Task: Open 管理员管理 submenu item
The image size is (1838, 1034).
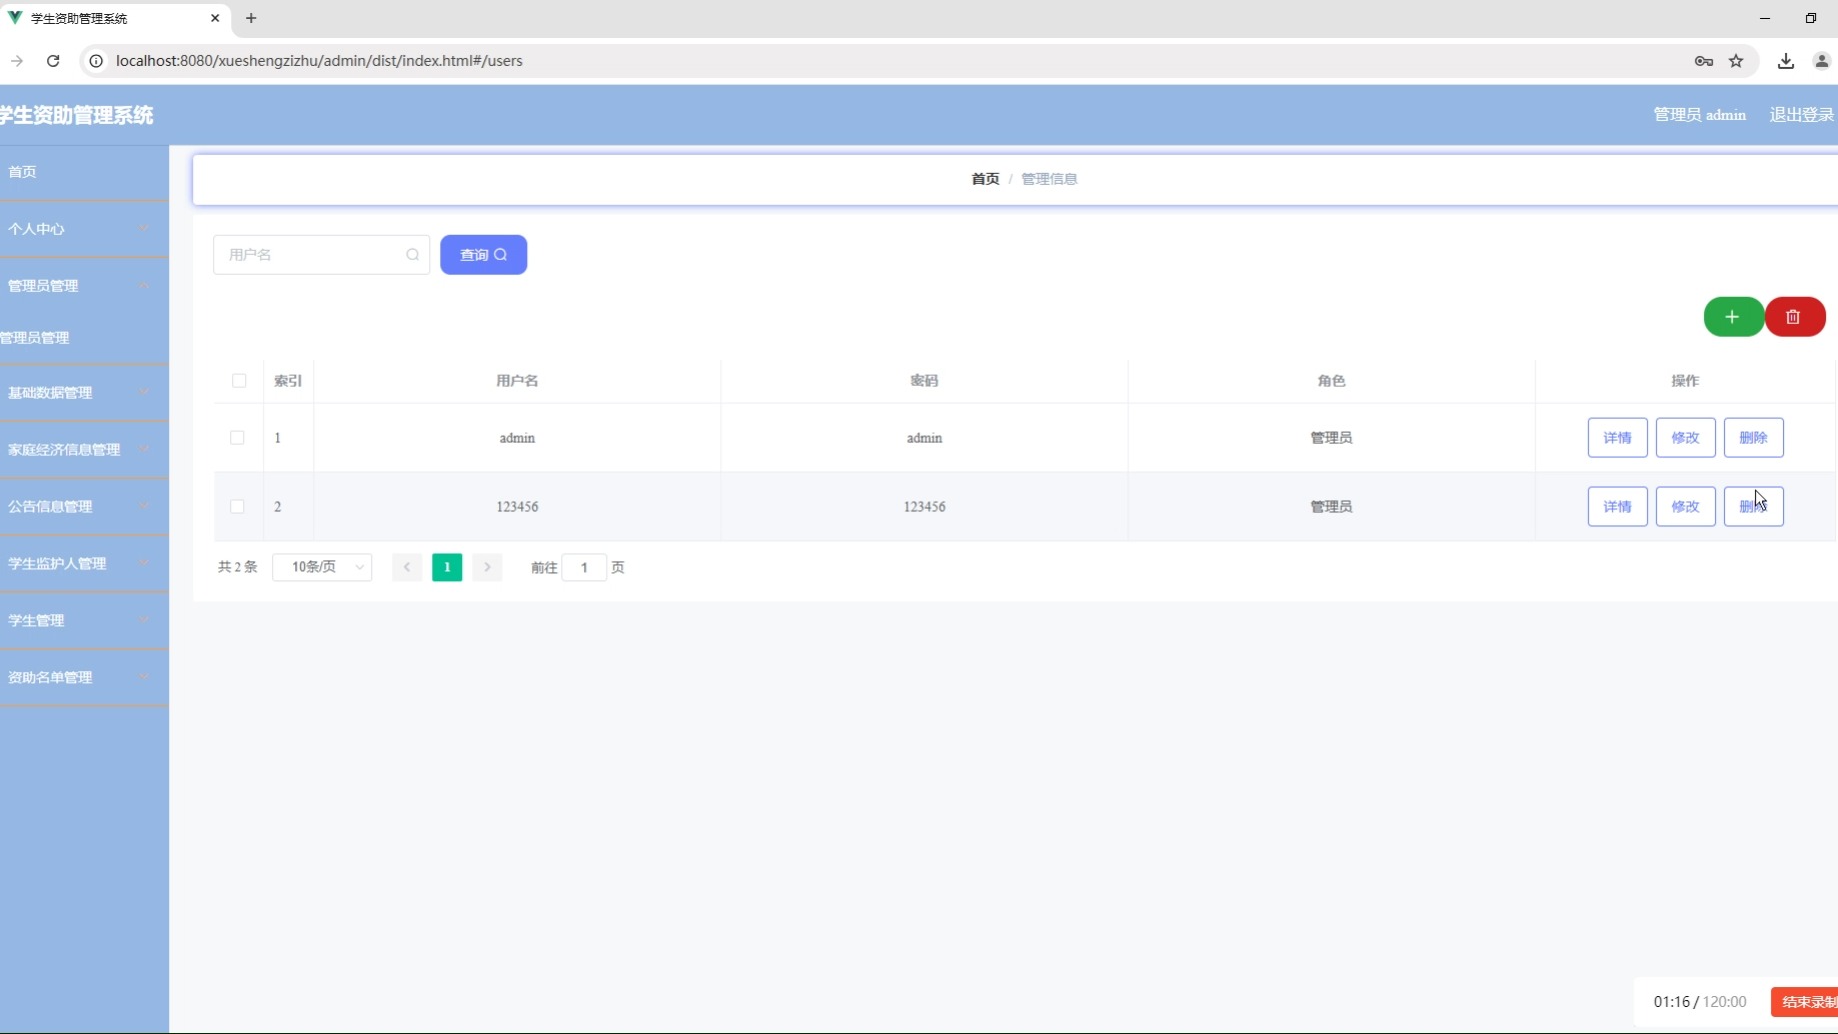Action: [84, 338]
